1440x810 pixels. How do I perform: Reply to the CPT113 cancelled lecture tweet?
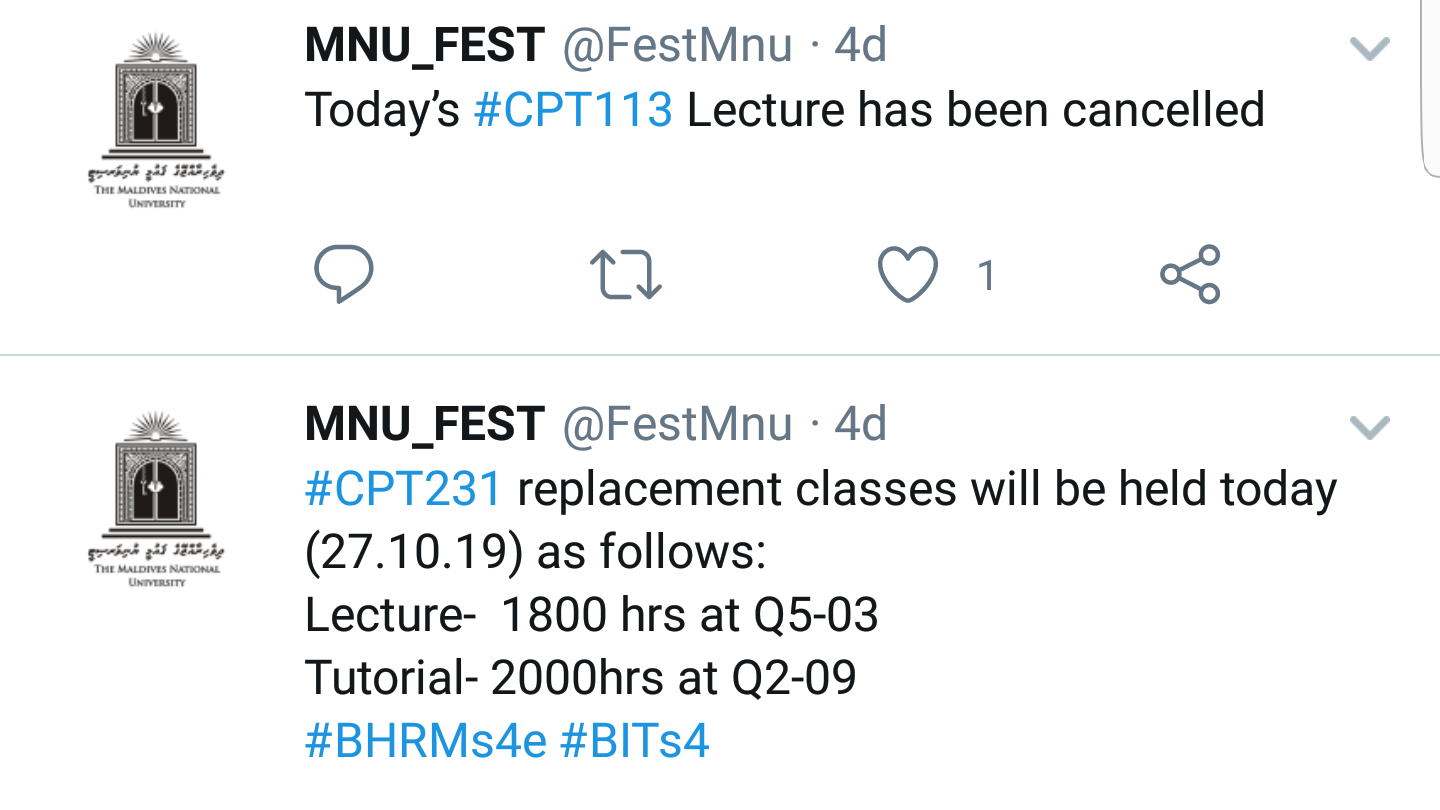343,274
